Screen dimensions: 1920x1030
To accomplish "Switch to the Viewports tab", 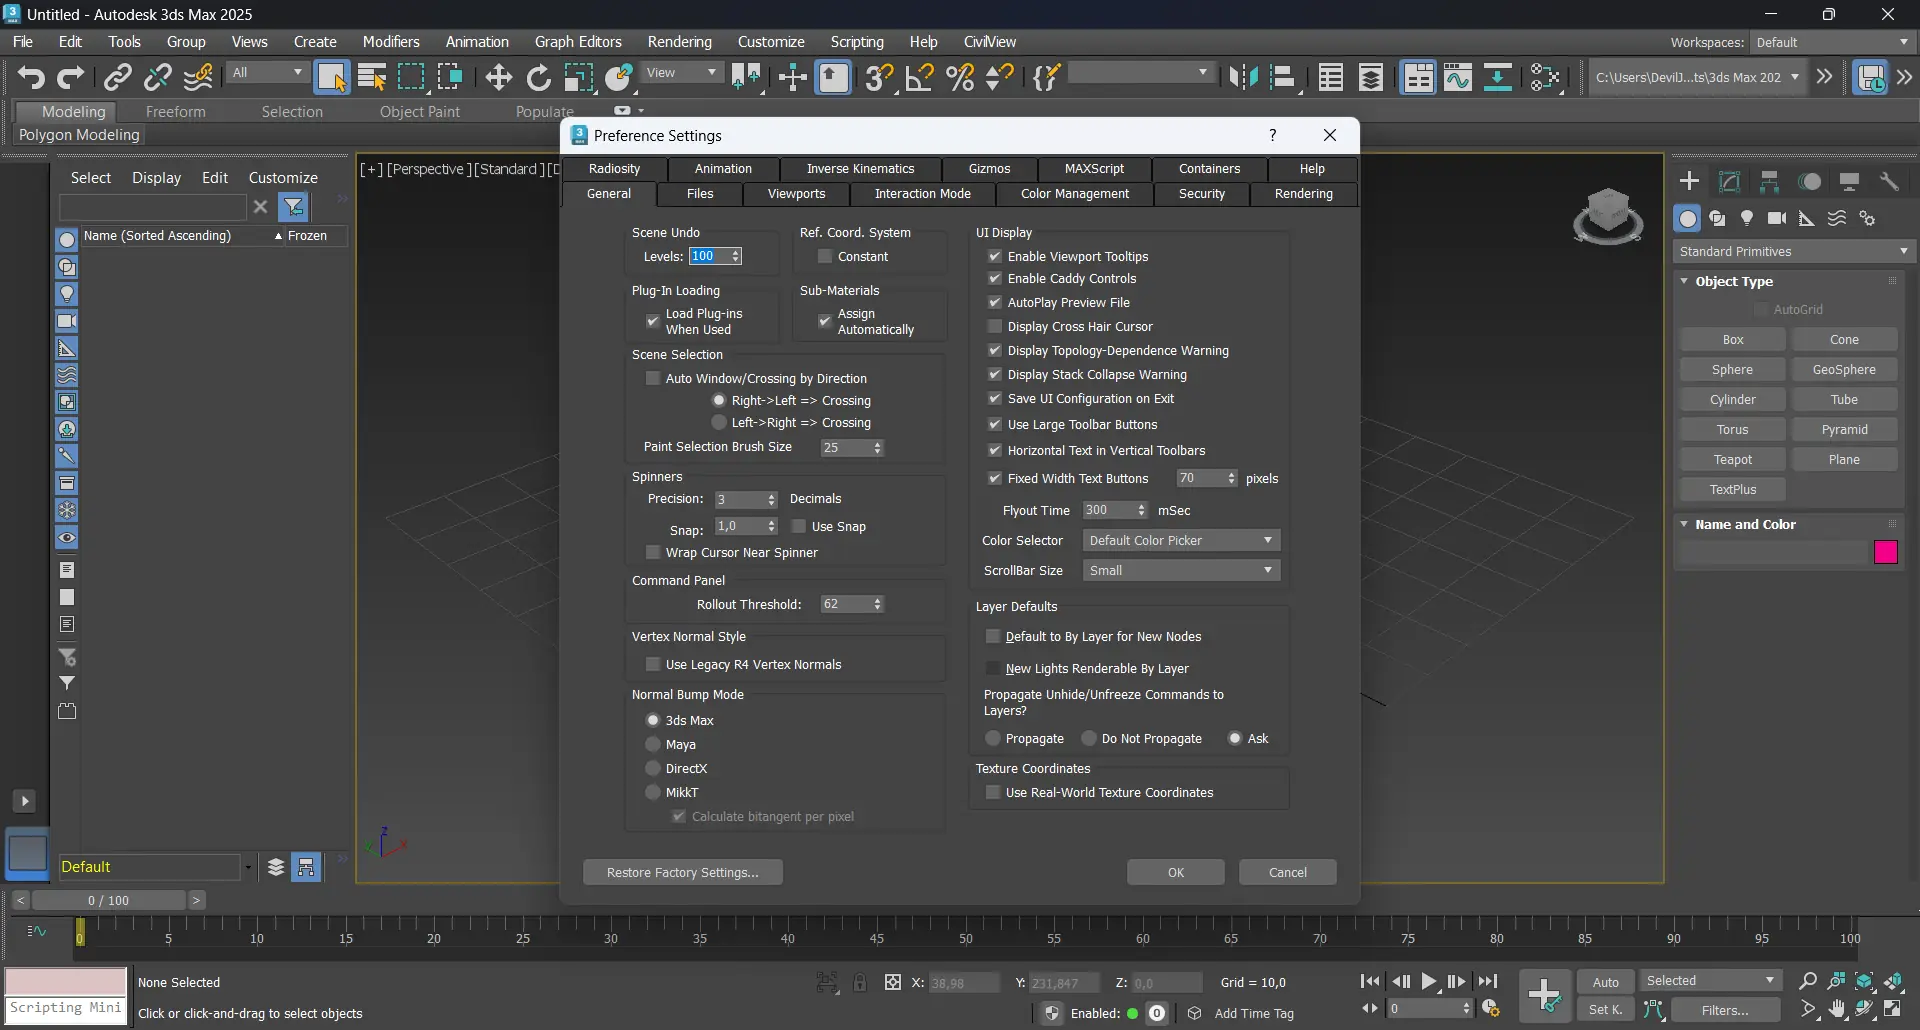I will [796, 194].
